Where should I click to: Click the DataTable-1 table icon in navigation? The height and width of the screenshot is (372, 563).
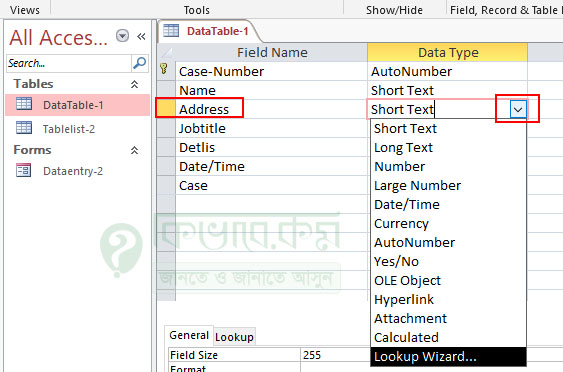click(x=24, y=104)
